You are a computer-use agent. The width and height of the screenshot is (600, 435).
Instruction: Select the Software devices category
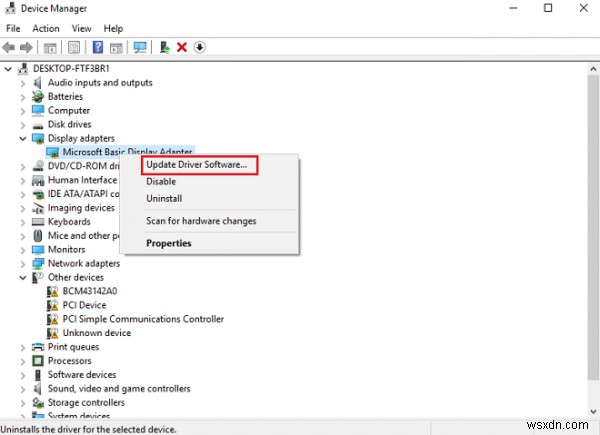click(x=82, y=375)
